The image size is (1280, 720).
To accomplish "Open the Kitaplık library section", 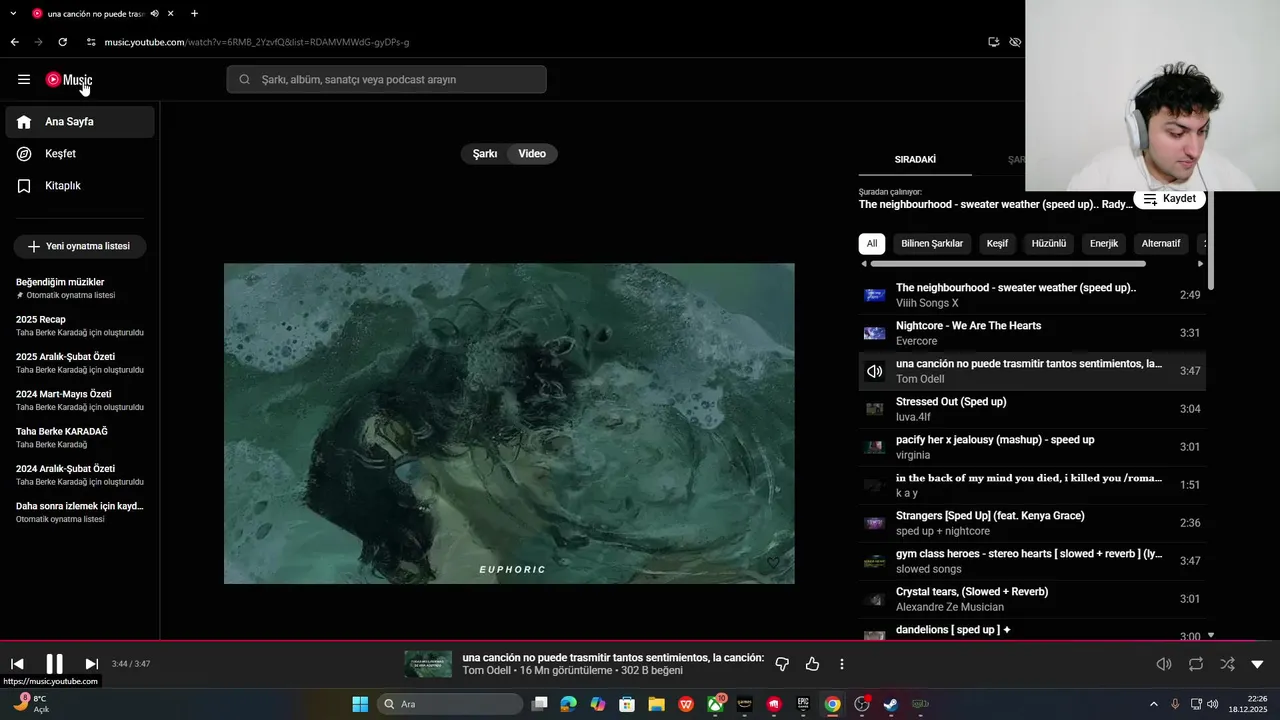I will 80,186.
